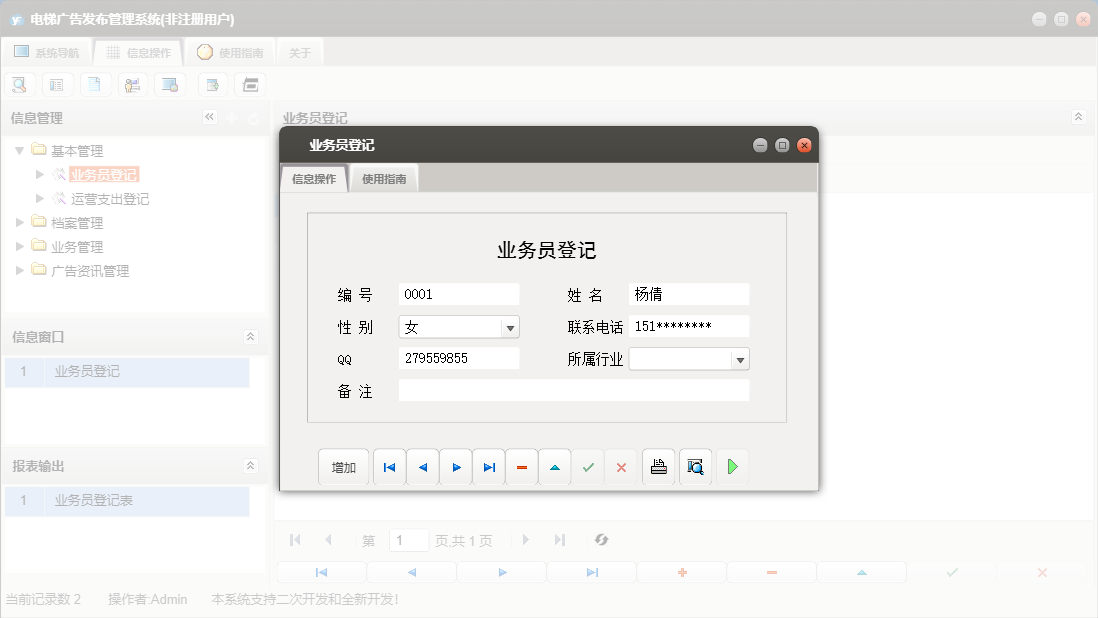Click the page number input field

408,539
